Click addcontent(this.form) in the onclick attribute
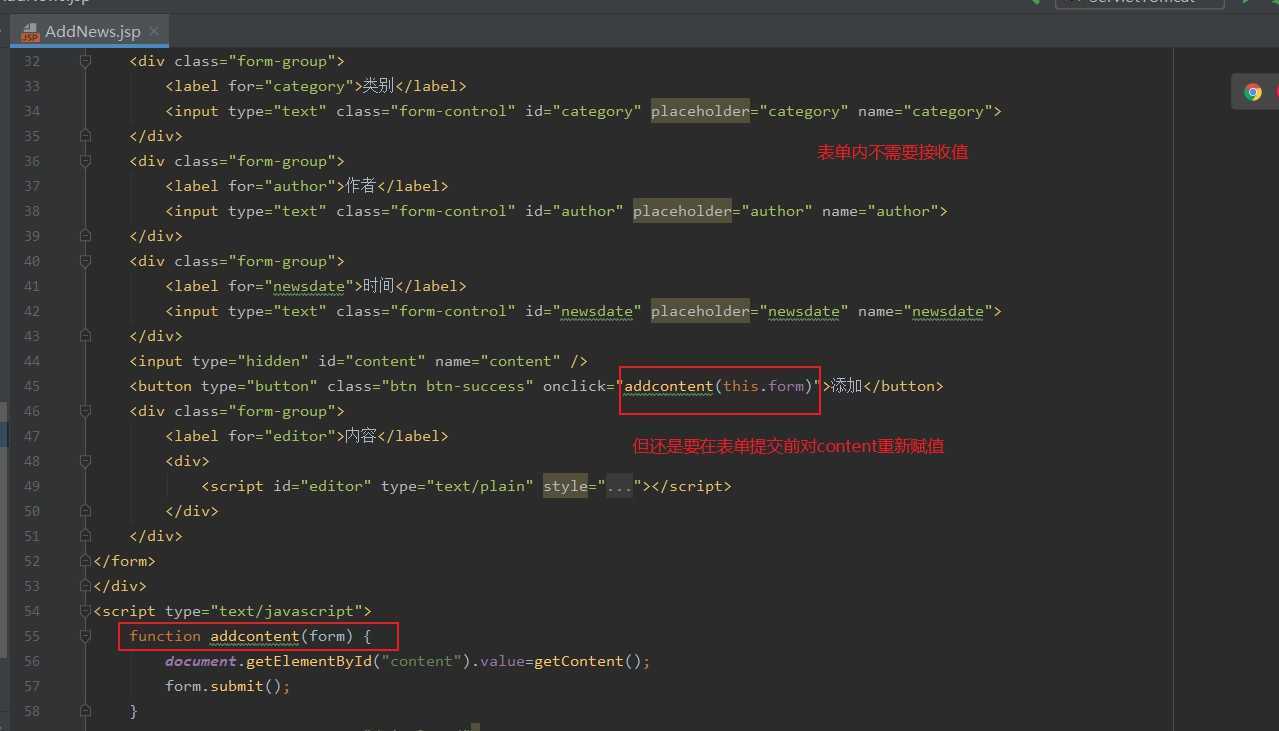The width and height of the screenshot is (1279, 731). 719,386
